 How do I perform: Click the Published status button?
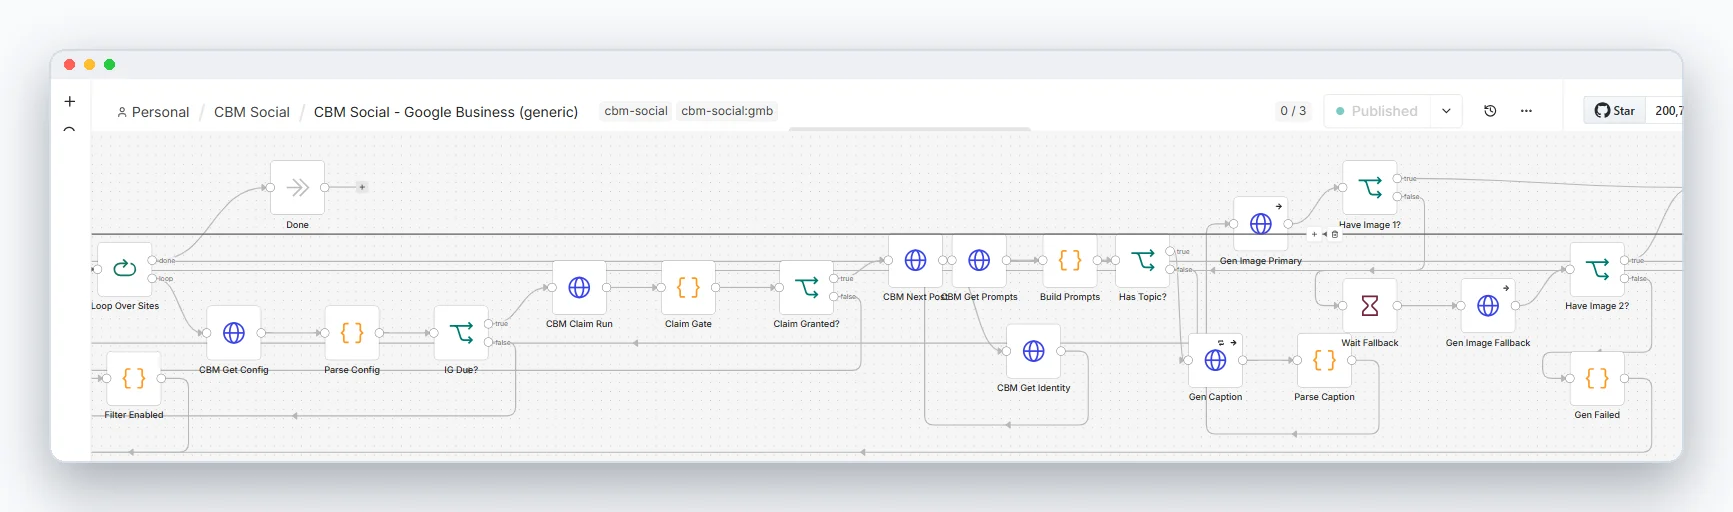(x=1377, y=111)
